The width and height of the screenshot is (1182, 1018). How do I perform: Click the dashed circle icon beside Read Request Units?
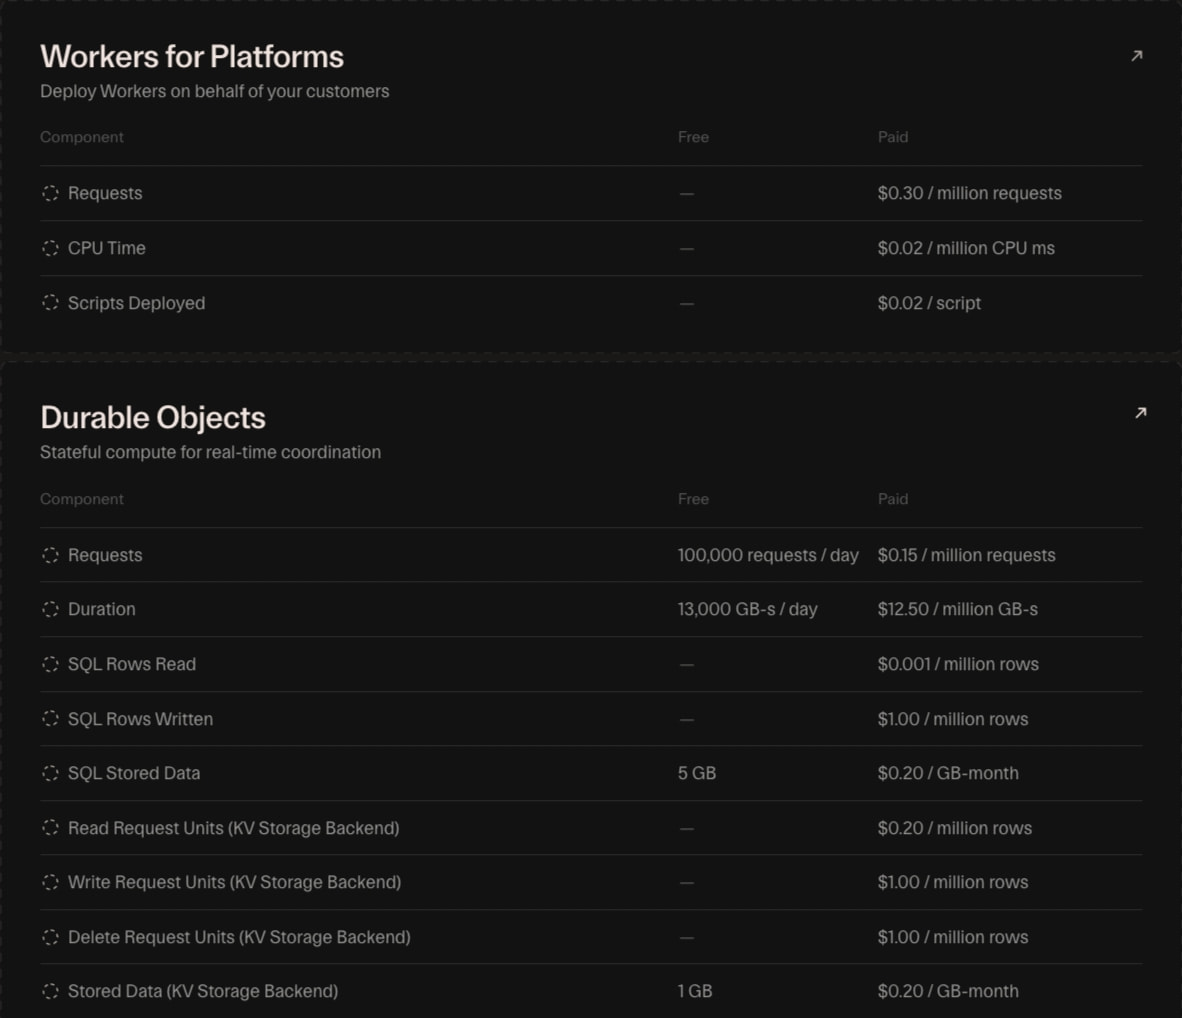pyautogui.click(x=51, y=828)
